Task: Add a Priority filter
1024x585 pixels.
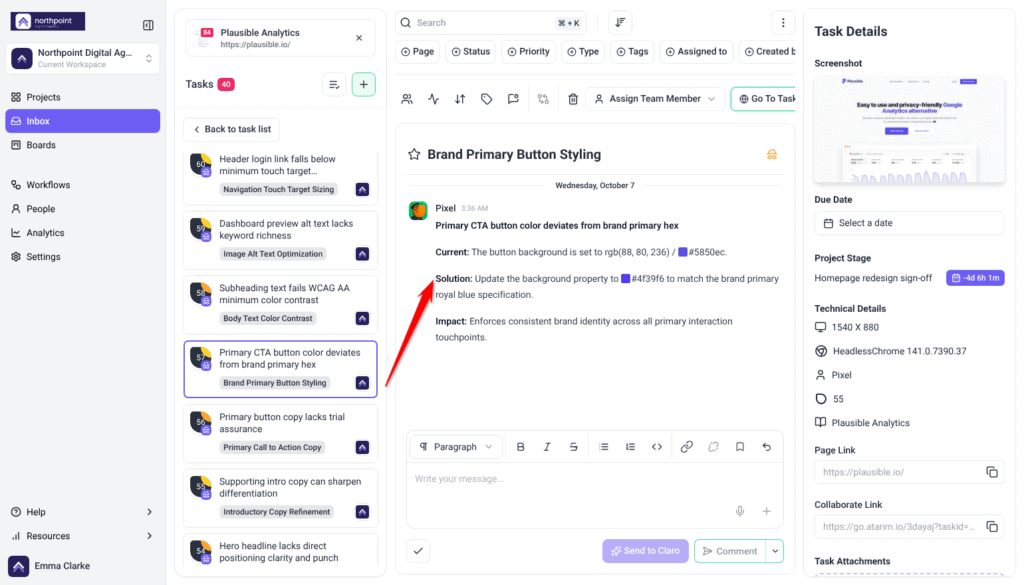Action: click(x=528, y=52)
